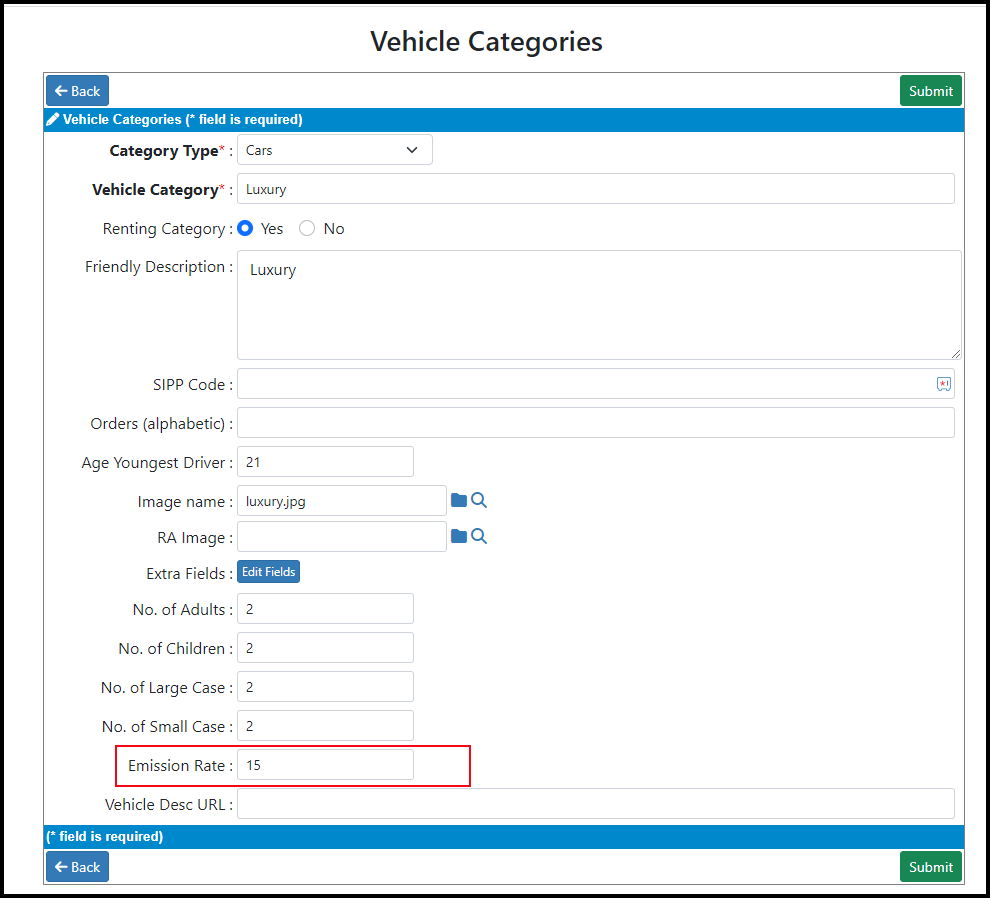Click magnifier icon beside RA Image field

point(479,536)
